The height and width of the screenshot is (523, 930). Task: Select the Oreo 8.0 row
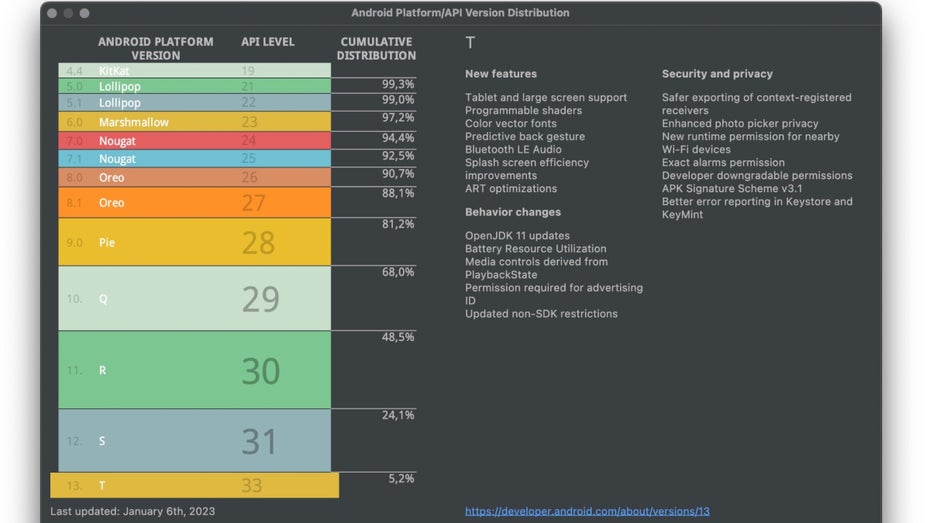[x=194, y=177]
